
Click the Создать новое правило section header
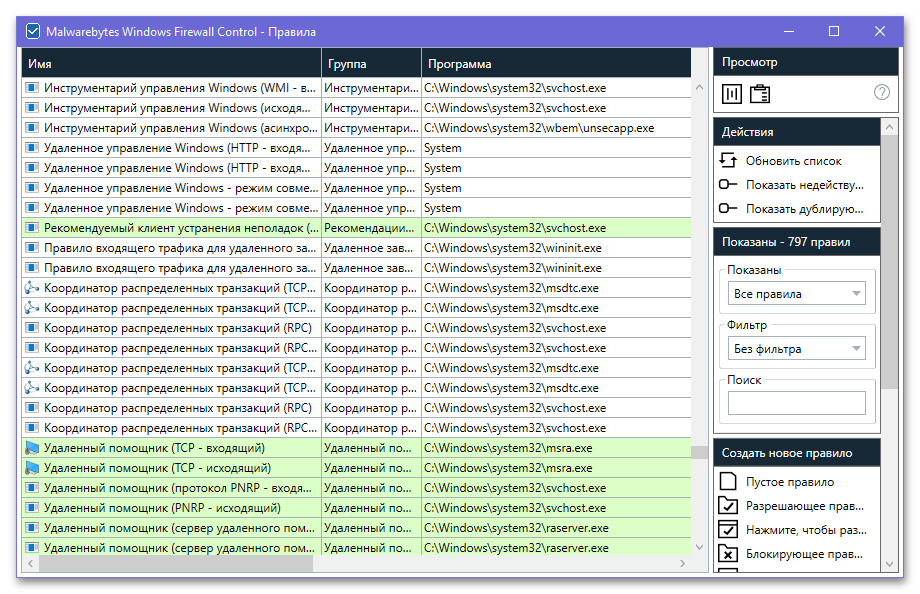pyautogui.click(x=796, y=453)
